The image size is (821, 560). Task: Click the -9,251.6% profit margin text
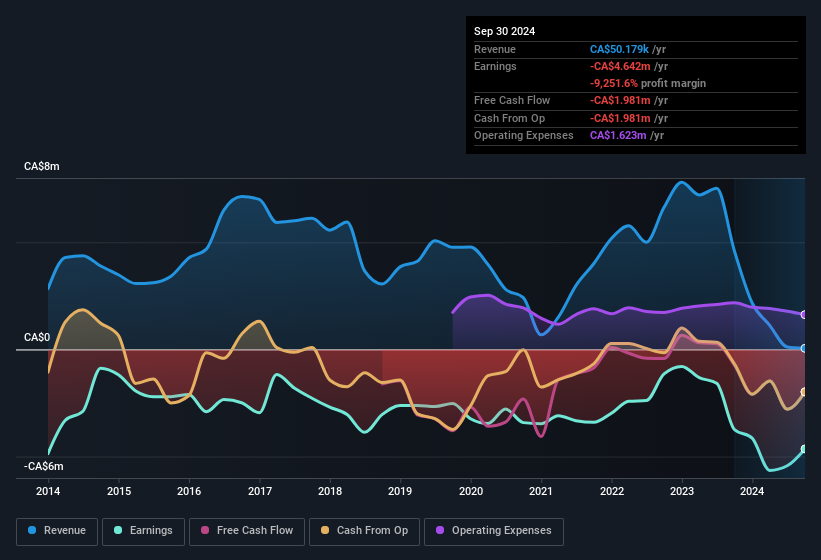(x=648, y=84)
